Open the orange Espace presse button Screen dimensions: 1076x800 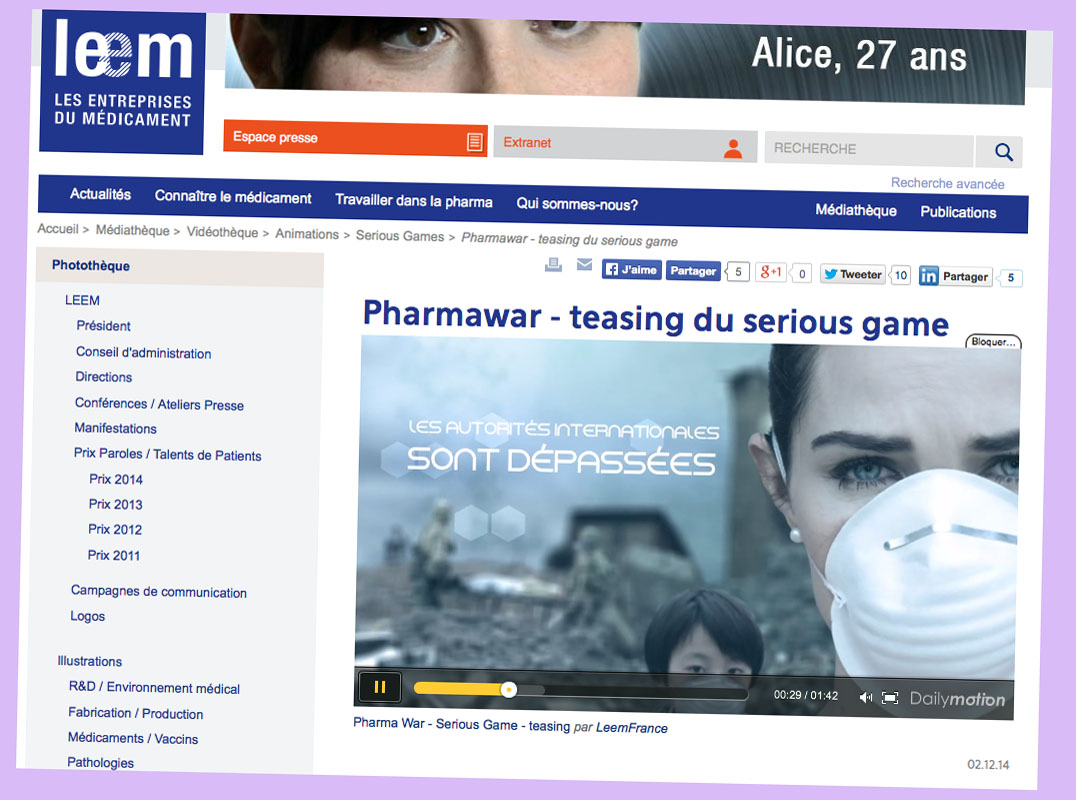(354, 139)
